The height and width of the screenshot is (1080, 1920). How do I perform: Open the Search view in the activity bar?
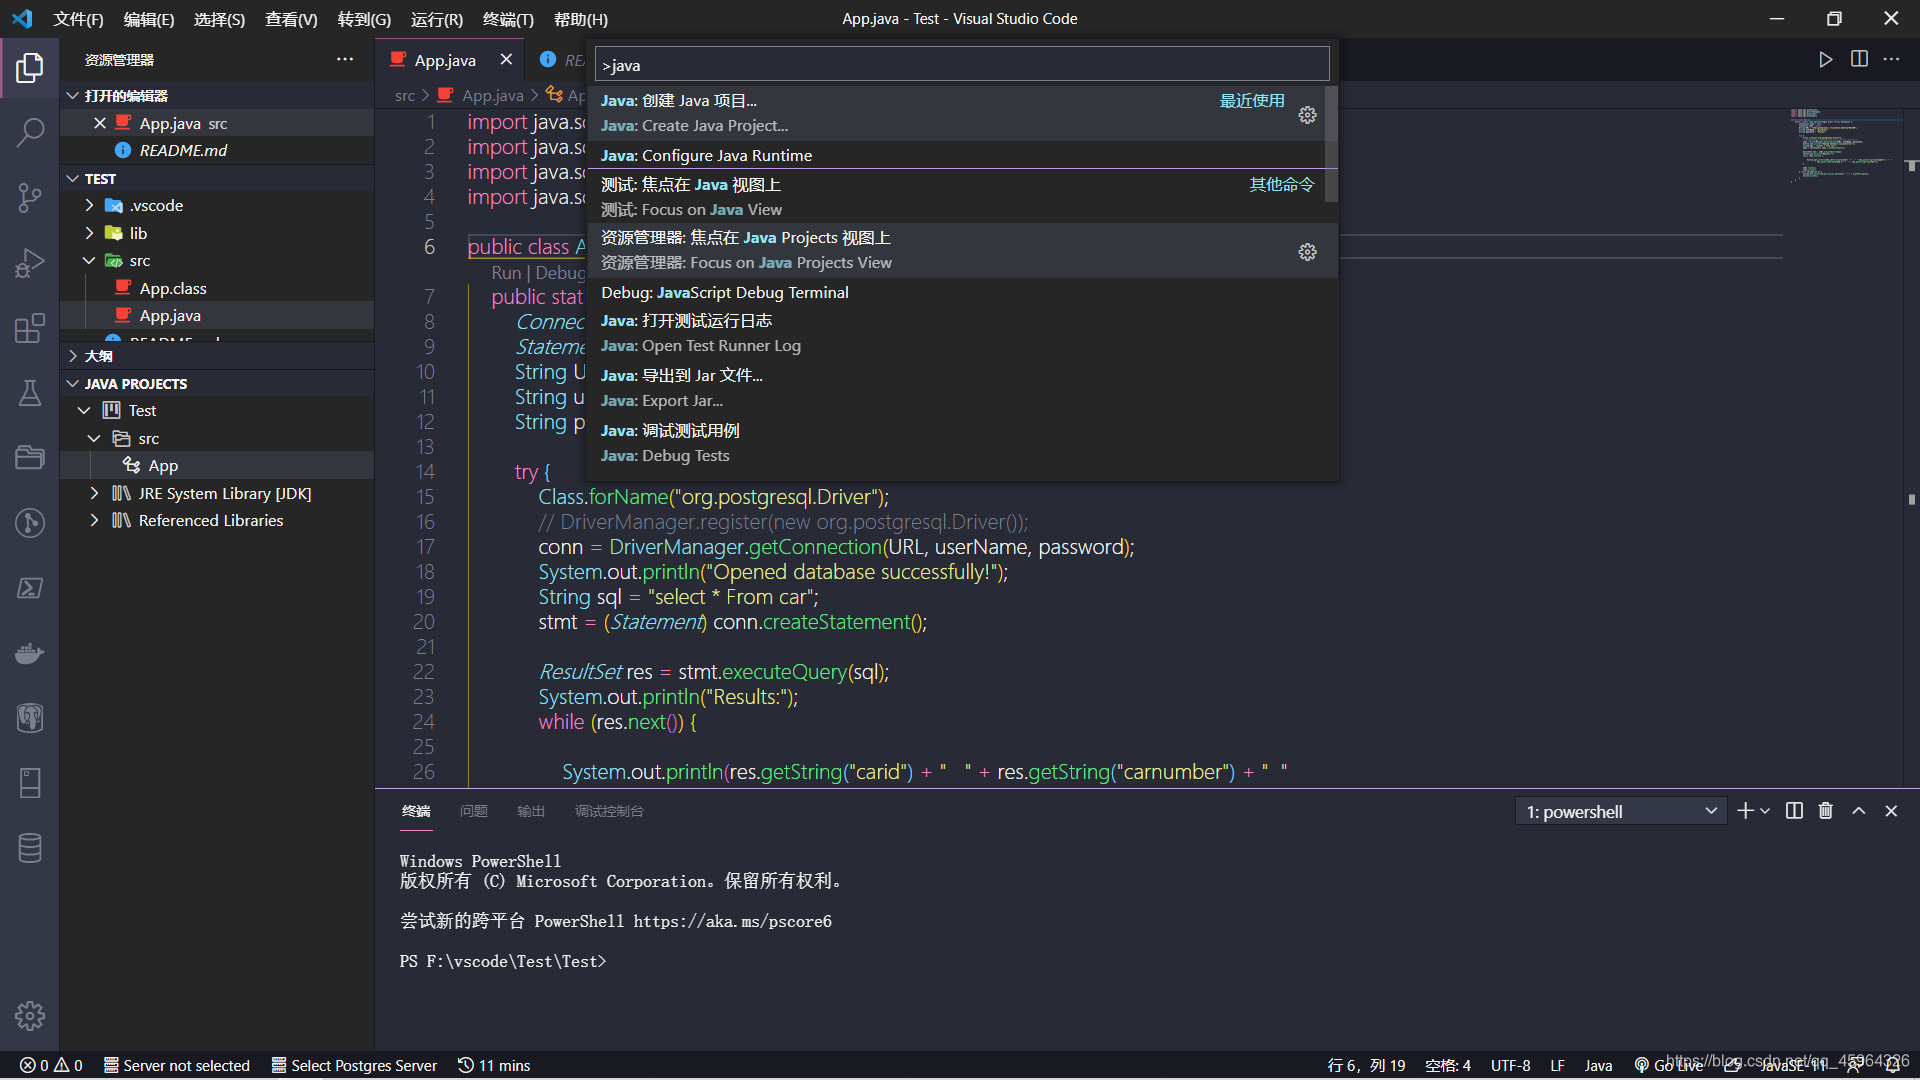pyautogui.click(x=30, y=131)
